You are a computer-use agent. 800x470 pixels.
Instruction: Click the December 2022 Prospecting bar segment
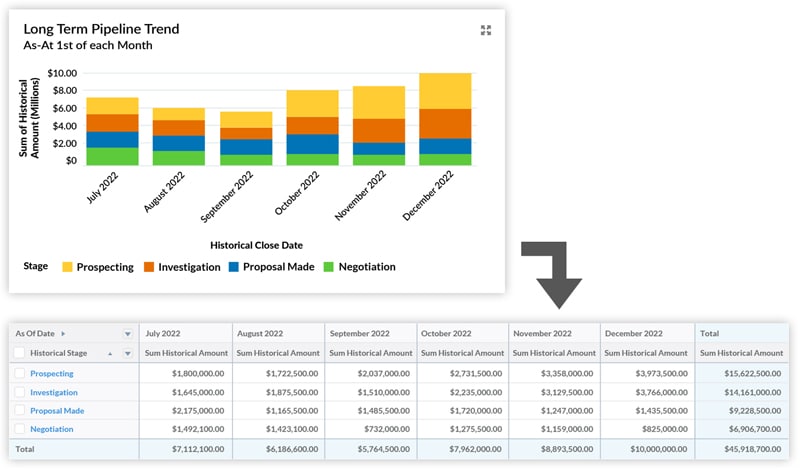(x=445, y=91)
